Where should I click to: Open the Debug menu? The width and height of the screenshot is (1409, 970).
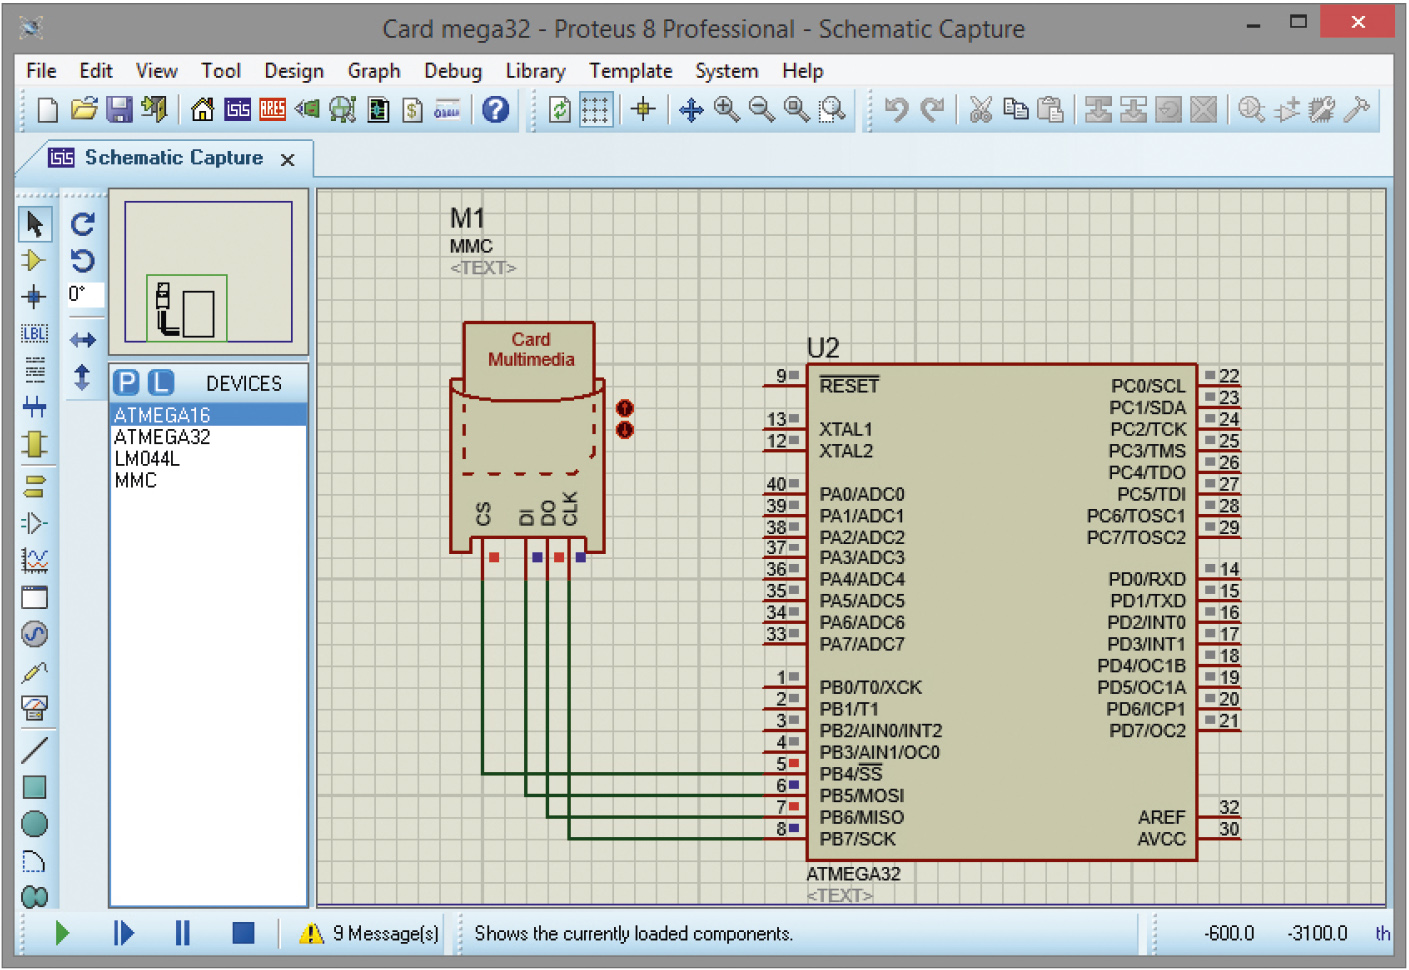tap(453, 71)
